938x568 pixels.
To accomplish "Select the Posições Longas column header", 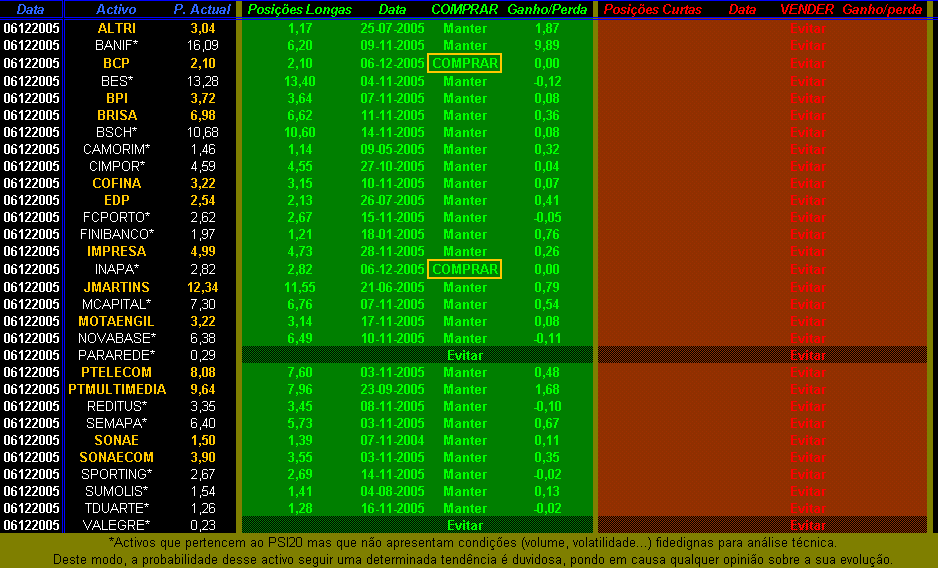I will pos(300,9).
